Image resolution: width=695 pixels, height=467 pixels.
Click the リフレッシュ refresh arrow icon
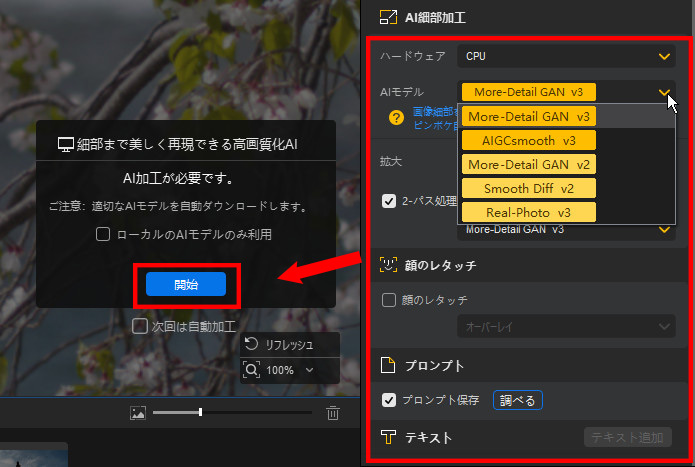coord(251,344)
